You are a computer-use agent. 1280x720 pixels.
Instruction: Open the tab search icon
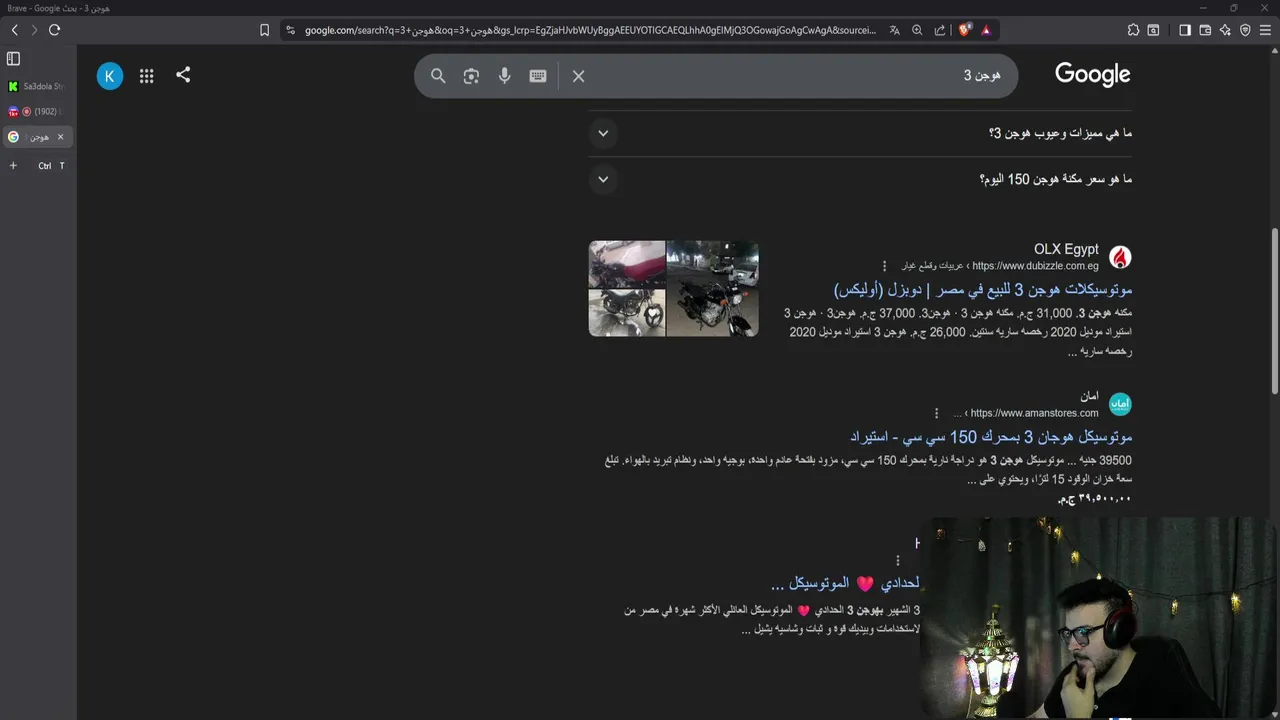coord(1153,30)
